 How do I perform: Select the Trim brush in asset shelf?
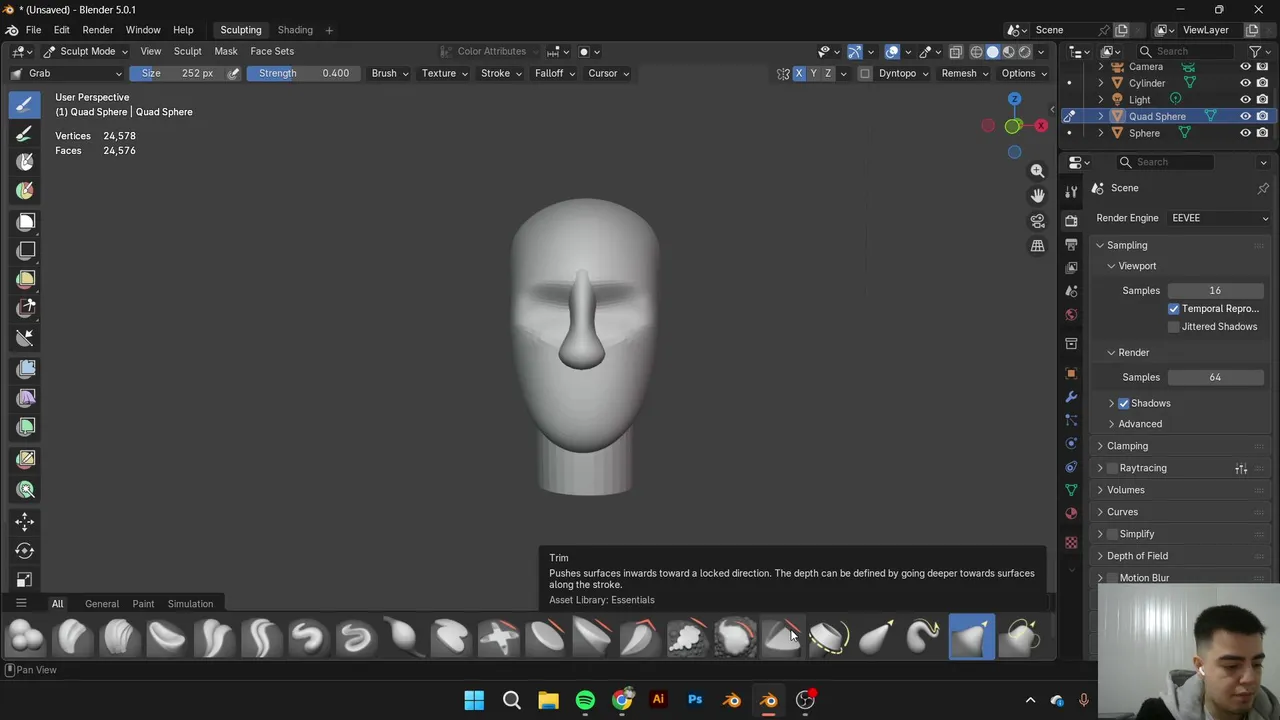click(x=781, y=637)
